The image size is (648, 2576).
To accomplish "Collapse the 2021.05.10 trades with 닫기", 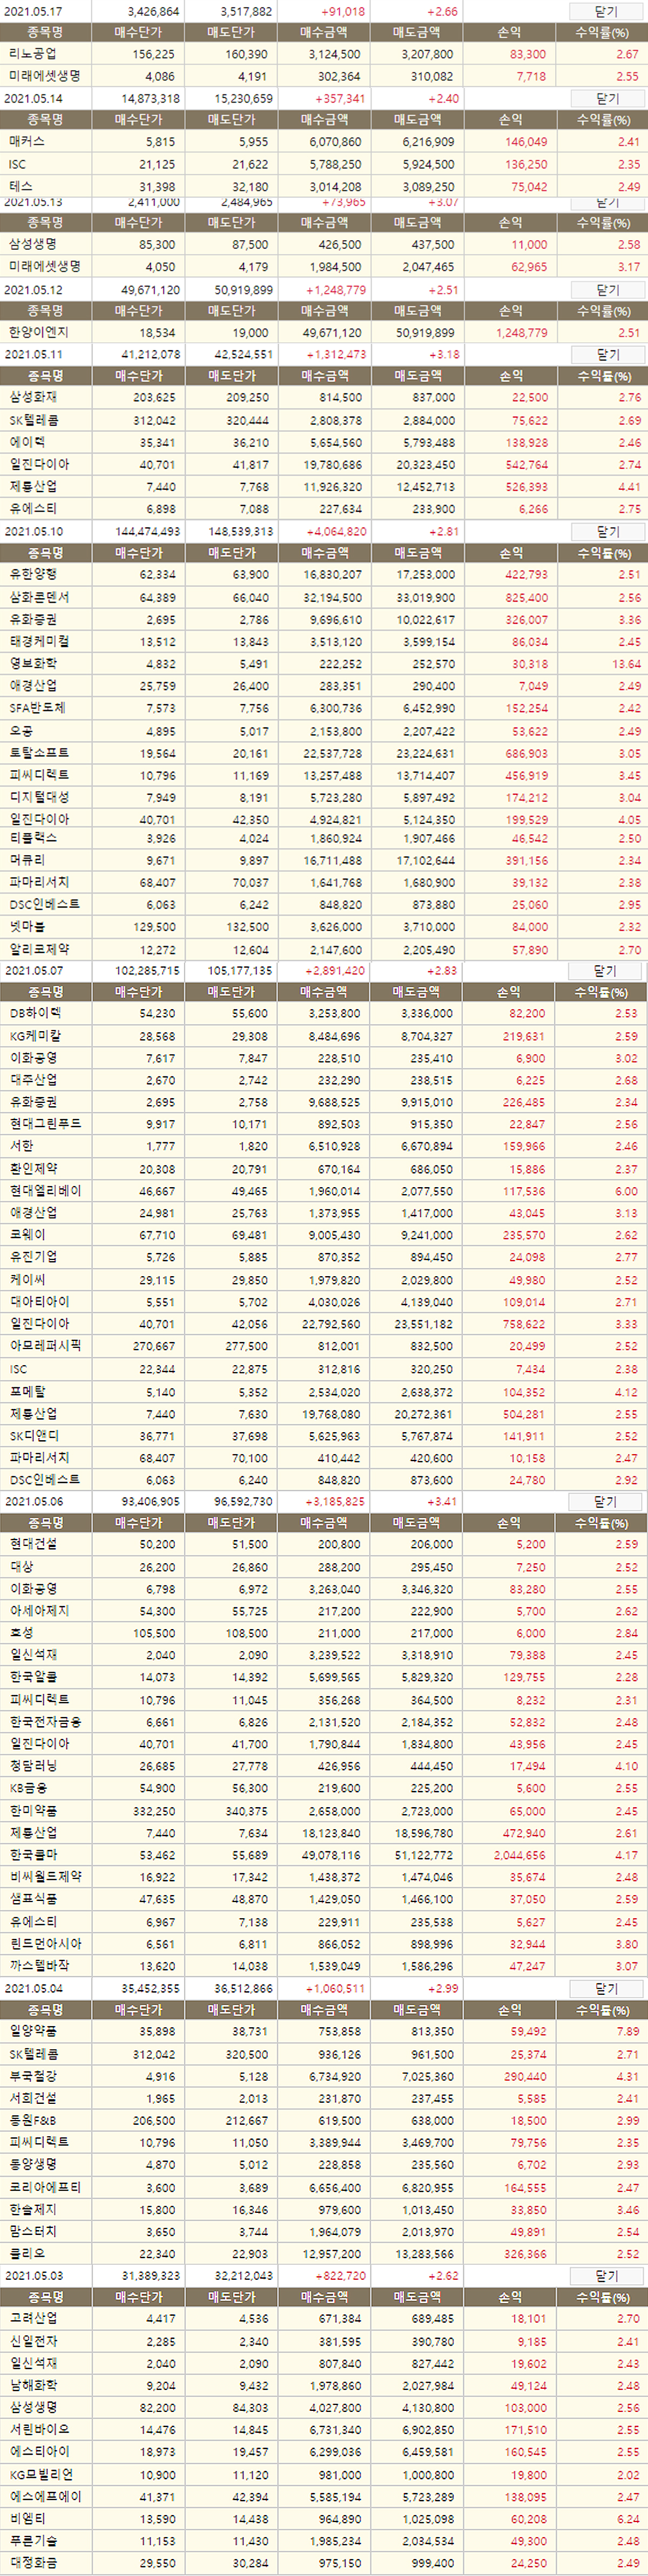I will (606, 531).
